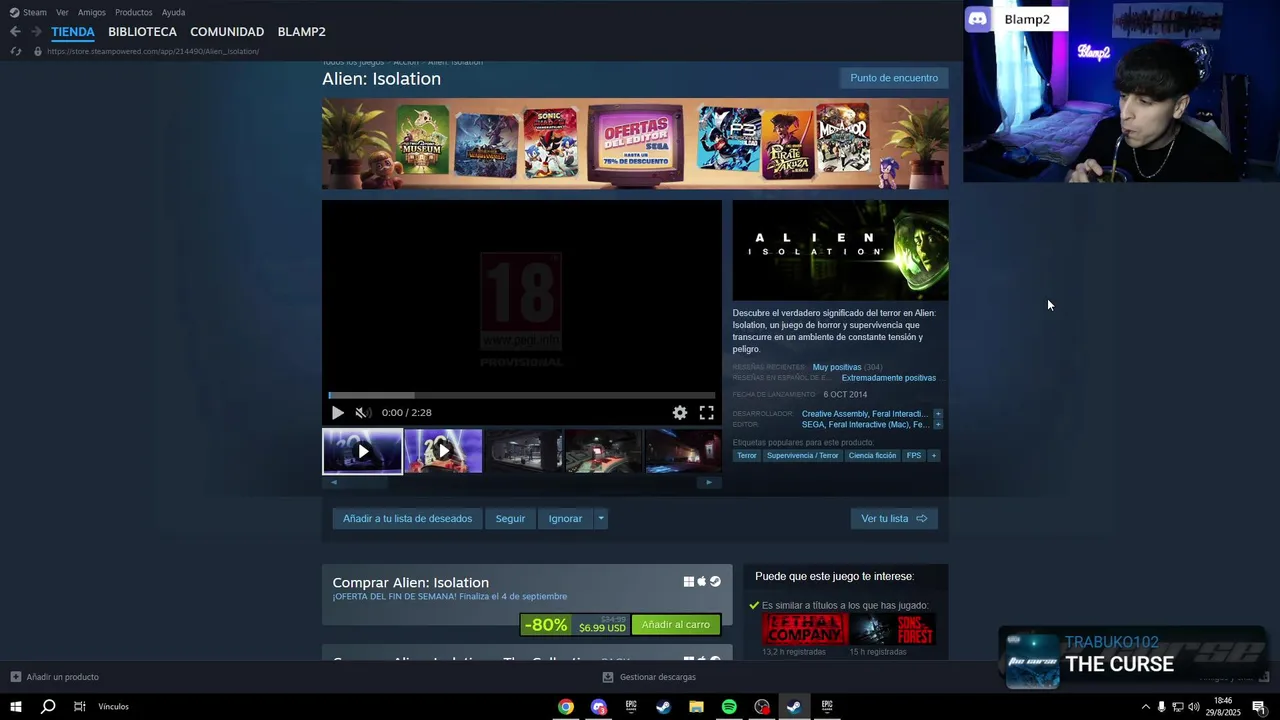Add game to wishlist with Añadir button
The image size is (1280, 720).
pos(408,519)
